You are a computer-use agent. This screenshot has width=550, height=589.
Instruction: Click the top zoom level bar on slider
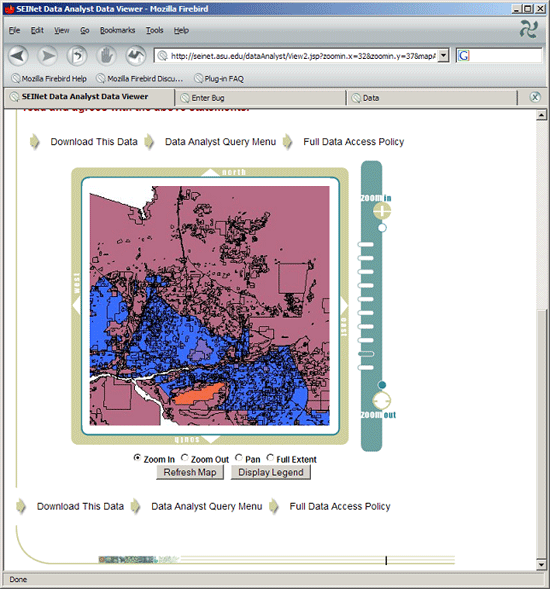tap(366, 245)
